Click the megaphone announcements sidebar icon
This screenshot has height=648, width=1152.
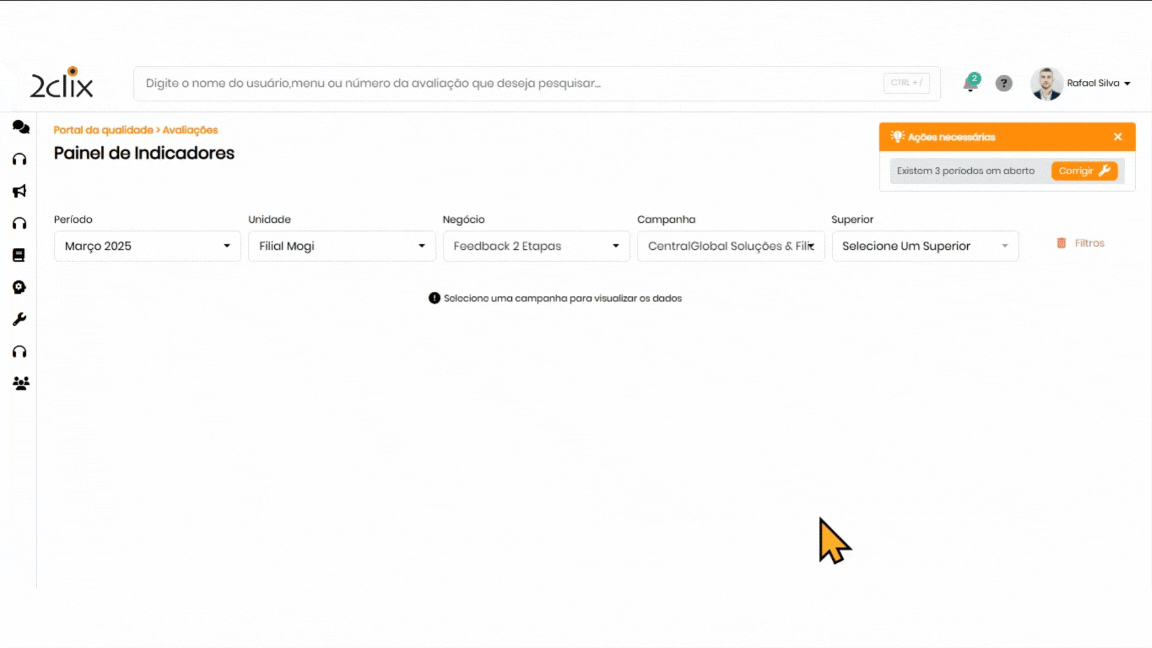click(x=19, y=191)
